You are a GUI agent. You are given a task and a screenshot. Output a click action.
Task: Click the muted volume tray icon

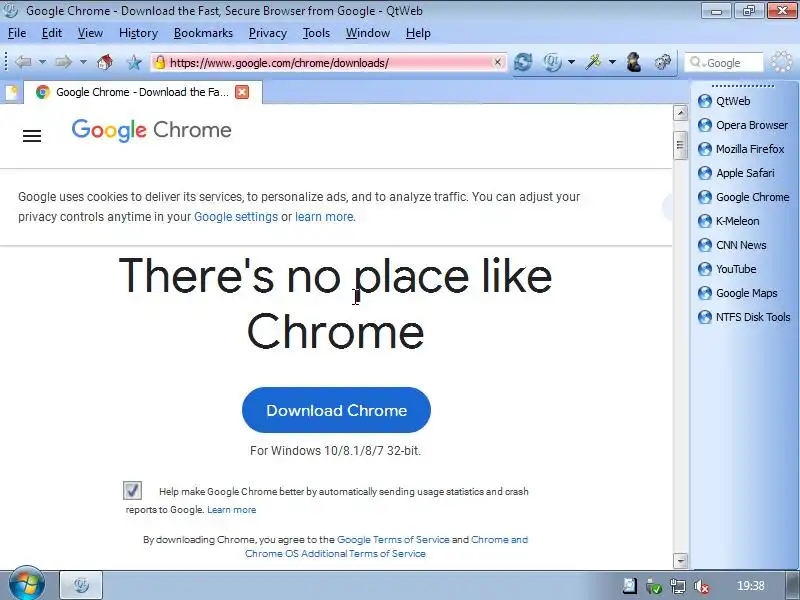(x=702, y=586)
